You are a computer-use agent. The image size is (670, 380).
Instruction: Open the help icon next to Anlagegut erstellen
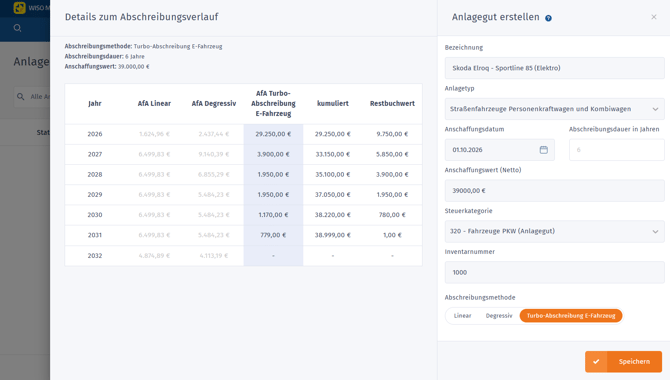pyautogui.click(x=548, y=18)
